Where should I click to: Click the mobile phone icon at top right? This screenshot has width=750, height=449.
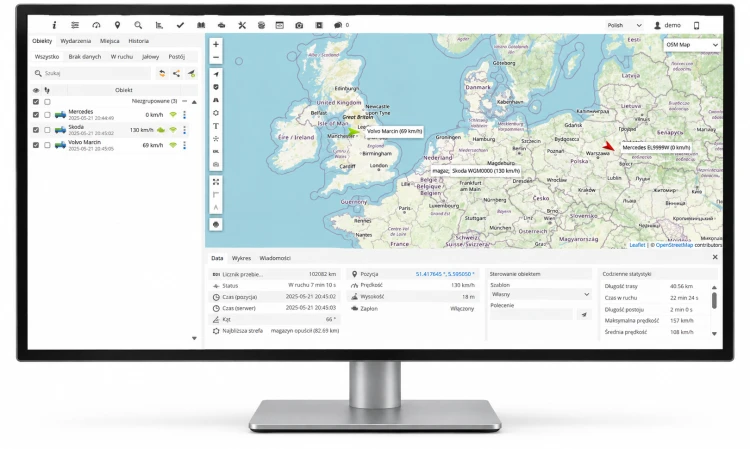point(696,25)
